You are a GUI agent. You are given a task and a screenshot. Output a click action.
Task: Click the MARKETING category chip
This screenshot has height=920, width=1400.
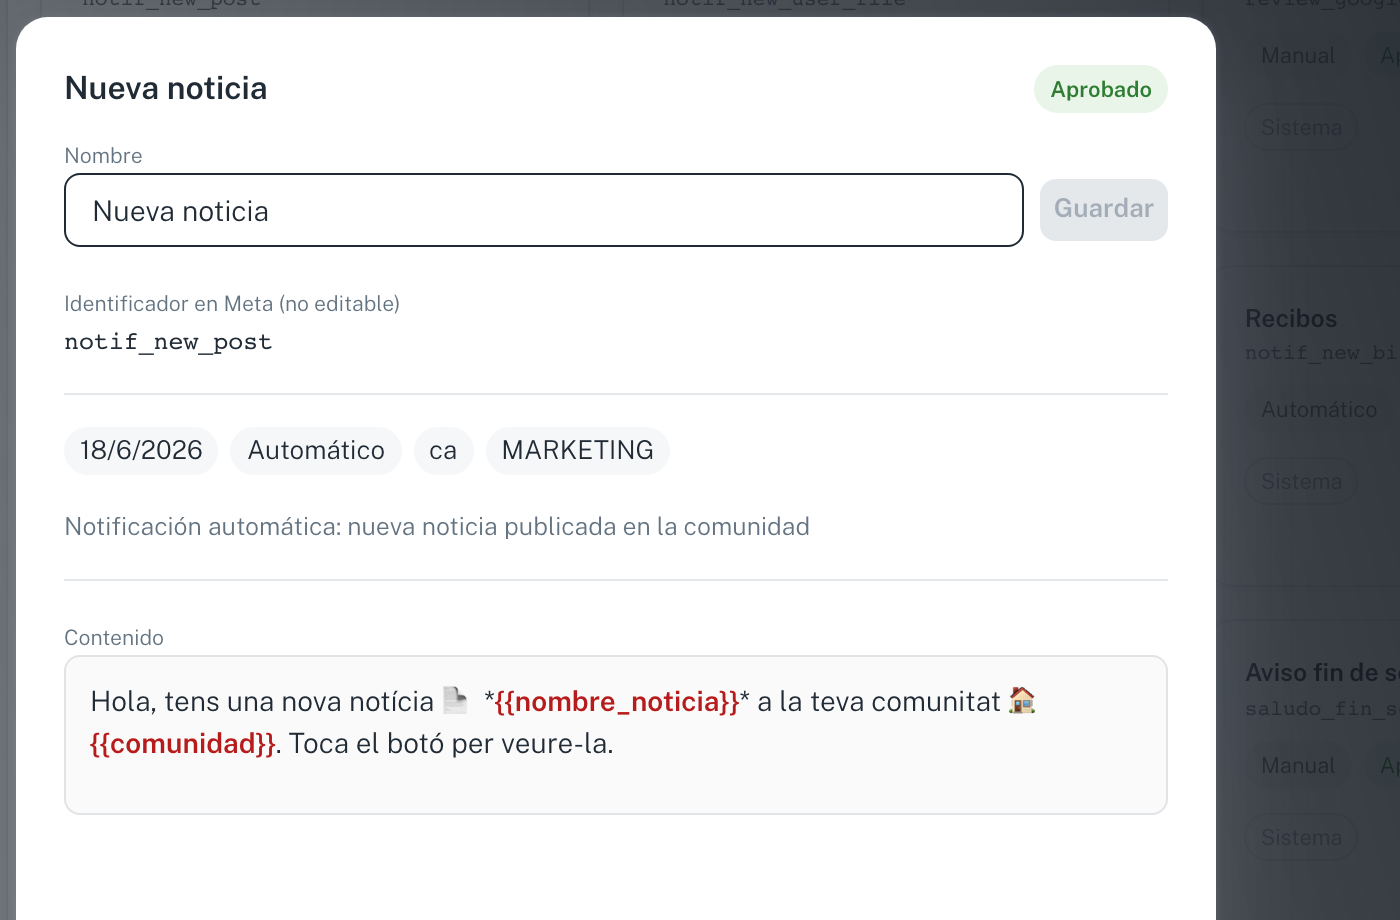(x=578, y=450)
